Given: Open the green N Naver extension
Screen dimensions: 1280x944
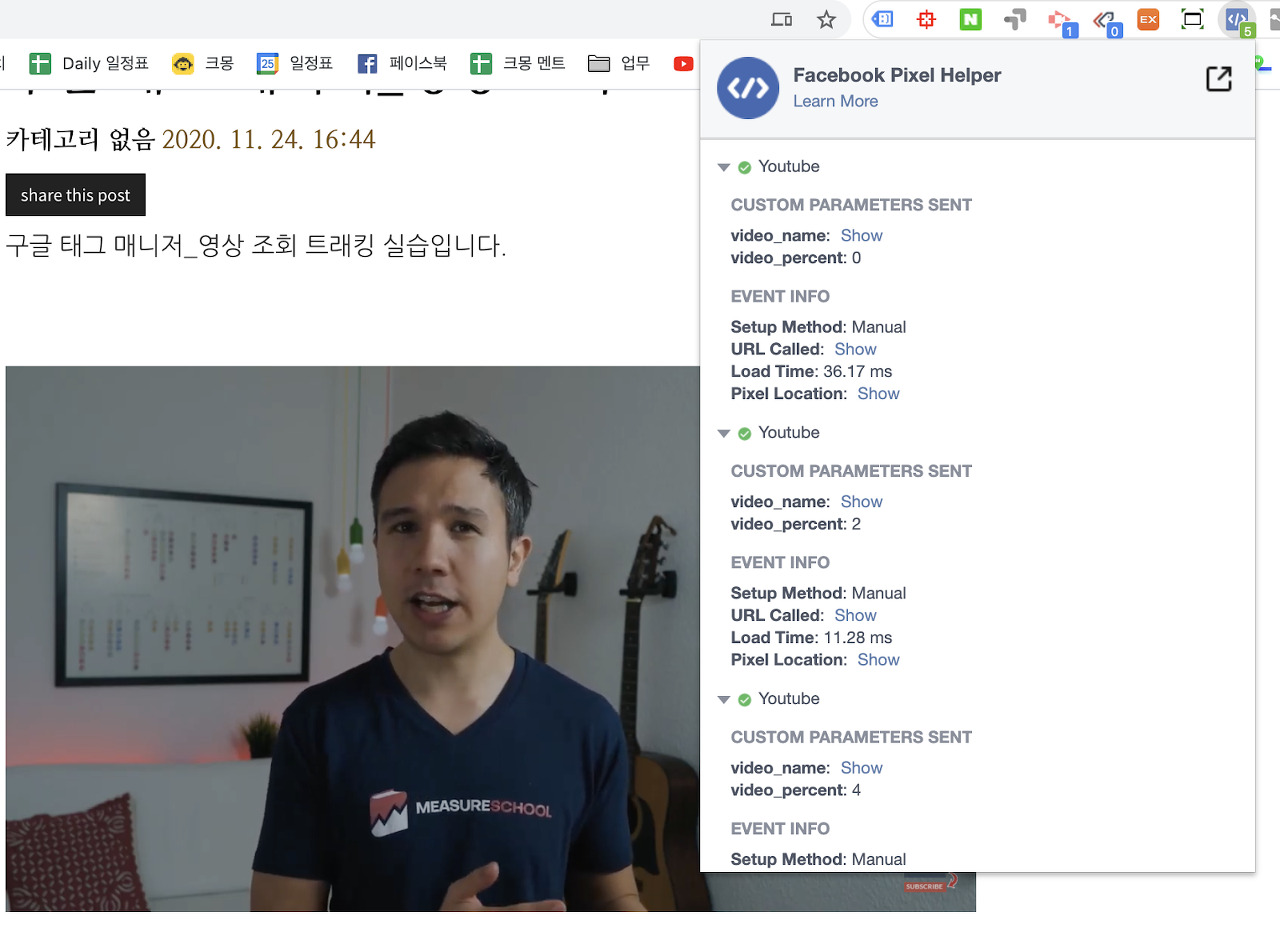Looking at the screenshot, I should click(x=970, y=19).
